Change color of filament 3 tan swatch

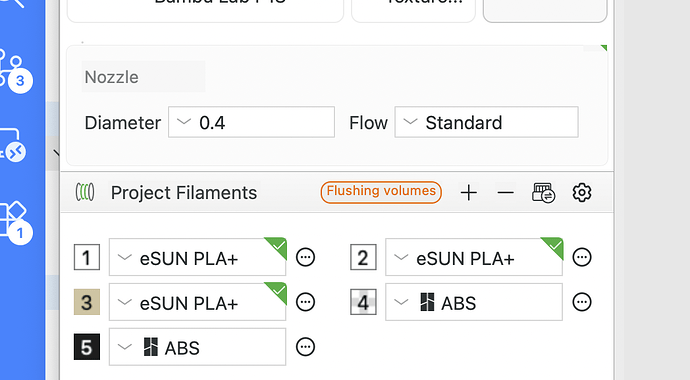[87, 302]
